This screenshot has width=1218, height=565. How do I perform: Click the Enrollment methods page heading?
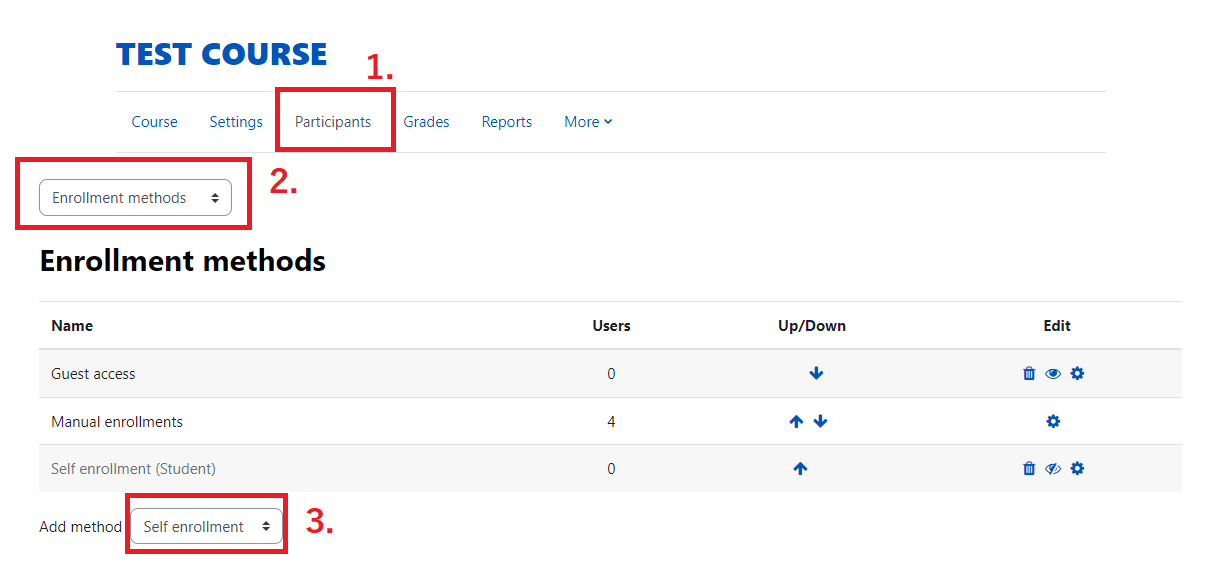point(183,261)
